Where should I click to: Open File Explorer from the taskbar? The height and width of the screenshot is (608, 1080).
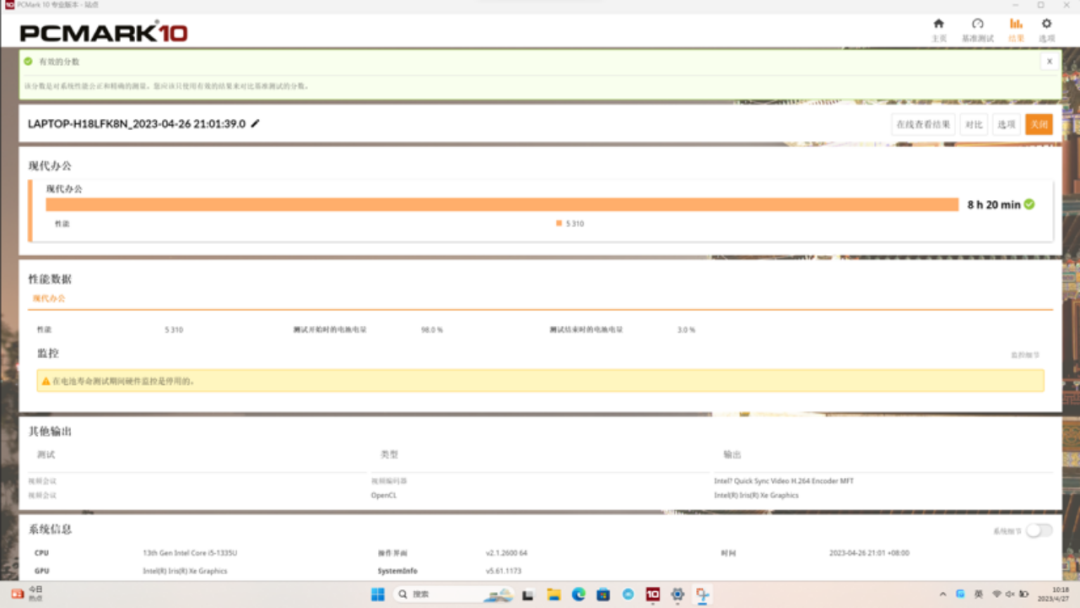553,594
